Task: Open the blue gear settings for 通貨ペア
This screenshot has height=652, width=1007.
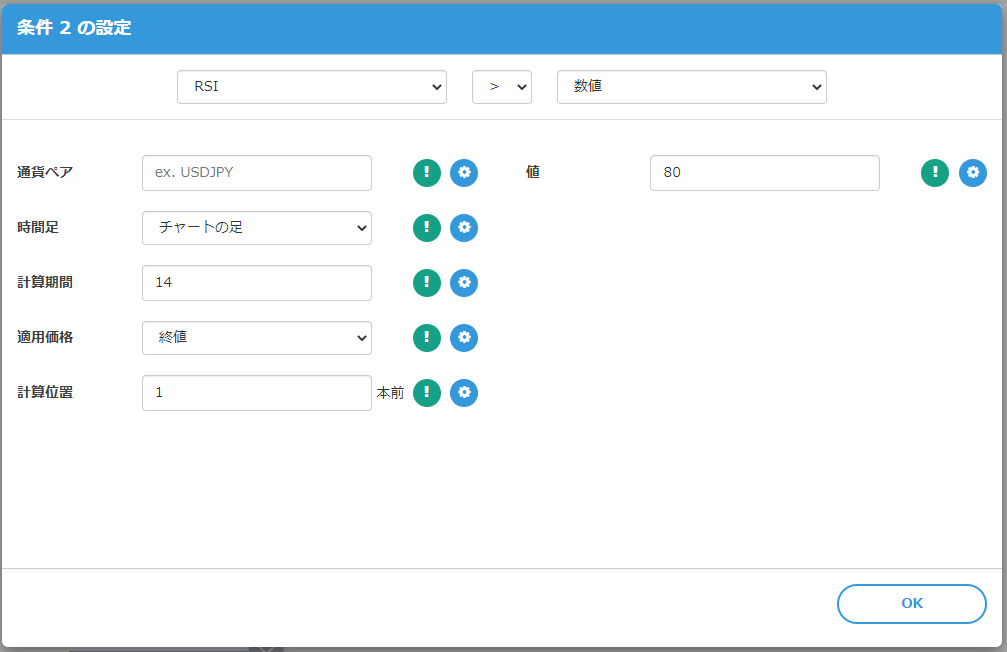Action: pyautogui.click(x=464, y=173)
